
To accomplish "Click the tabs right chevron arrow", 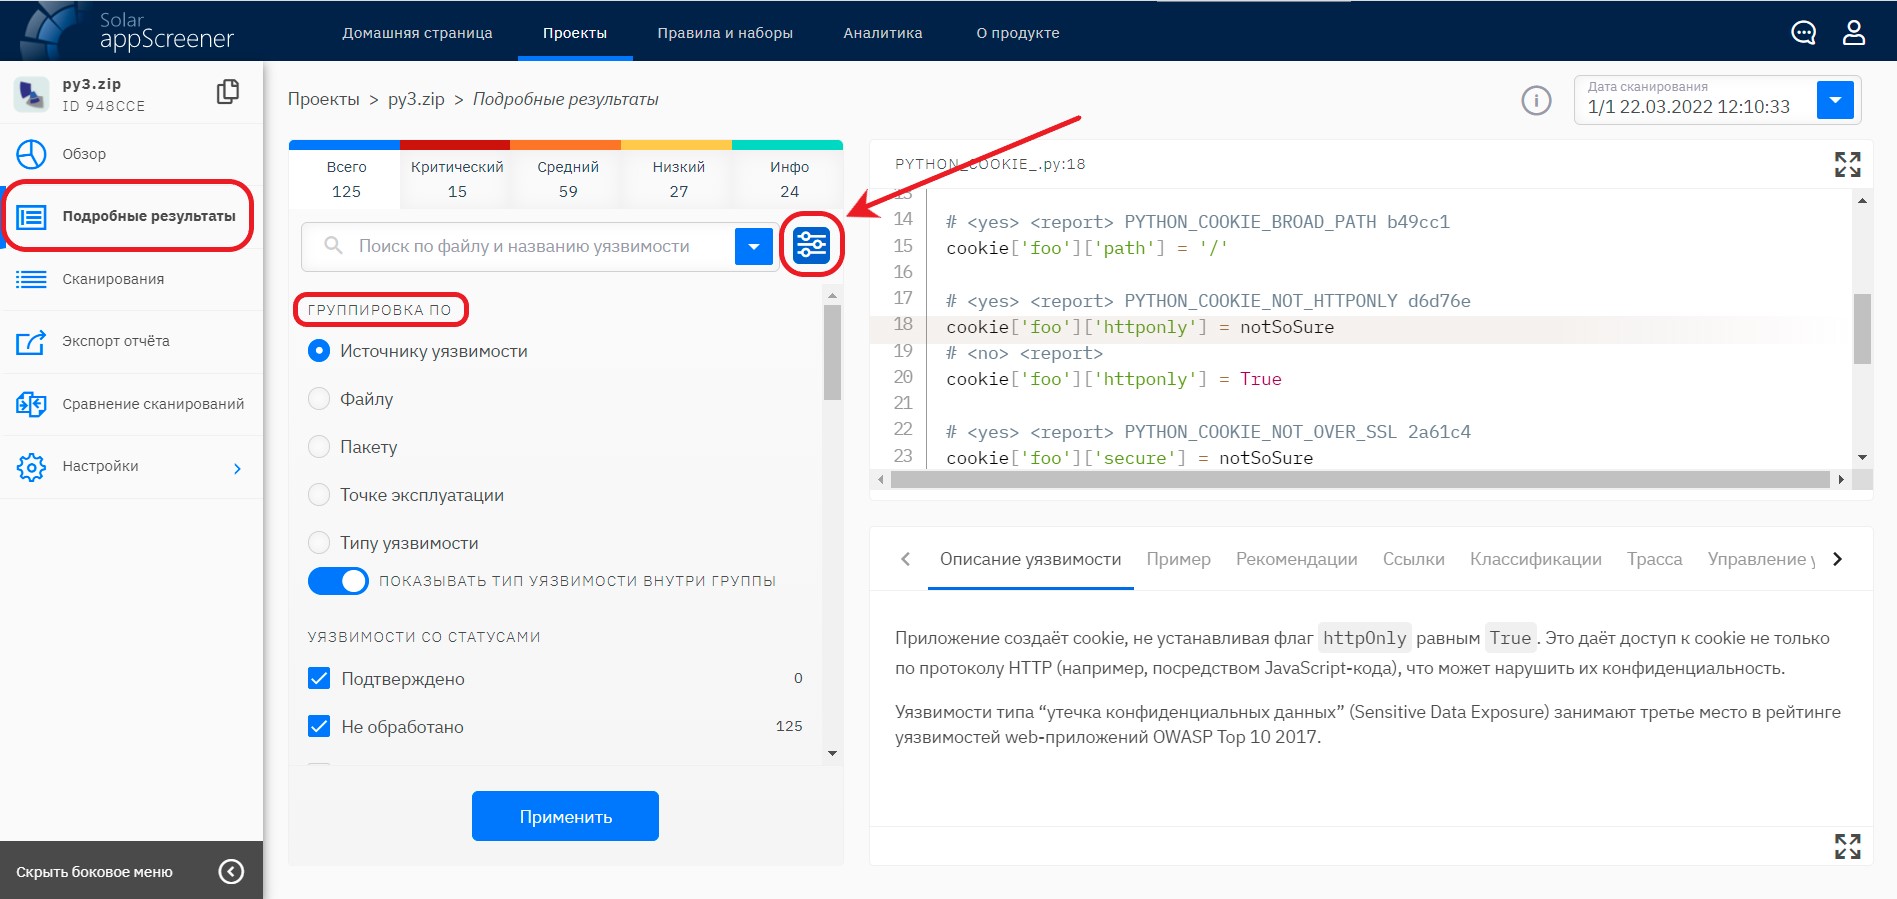I will (x=1837, y=559).
